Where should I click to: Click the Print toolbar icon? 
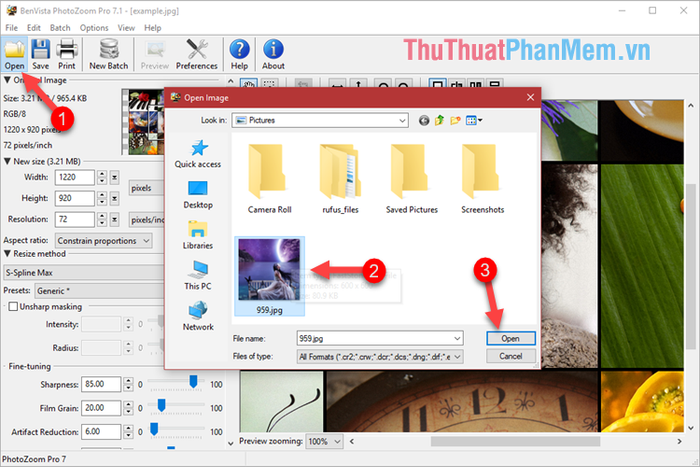(67, 54)
